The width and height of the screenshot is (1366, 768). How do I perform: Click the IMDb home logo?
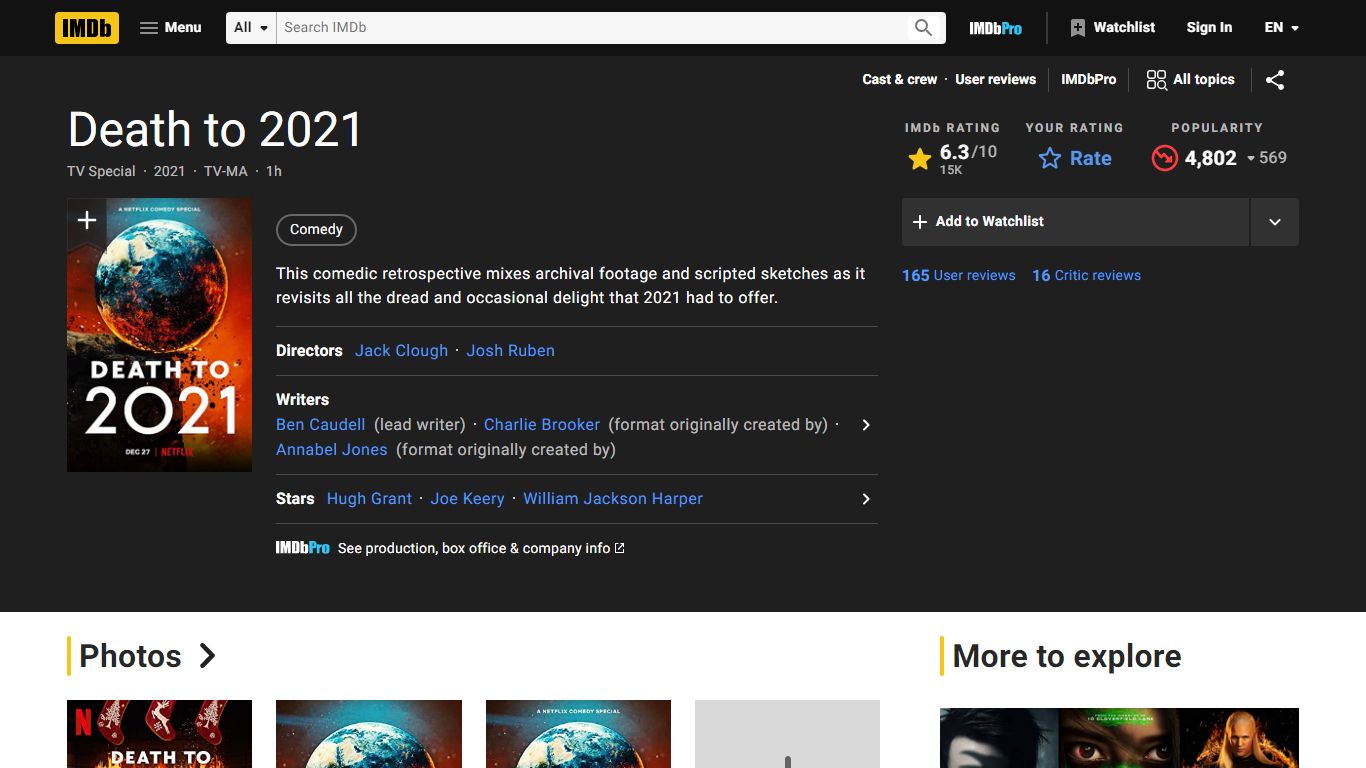pos(87,28)
